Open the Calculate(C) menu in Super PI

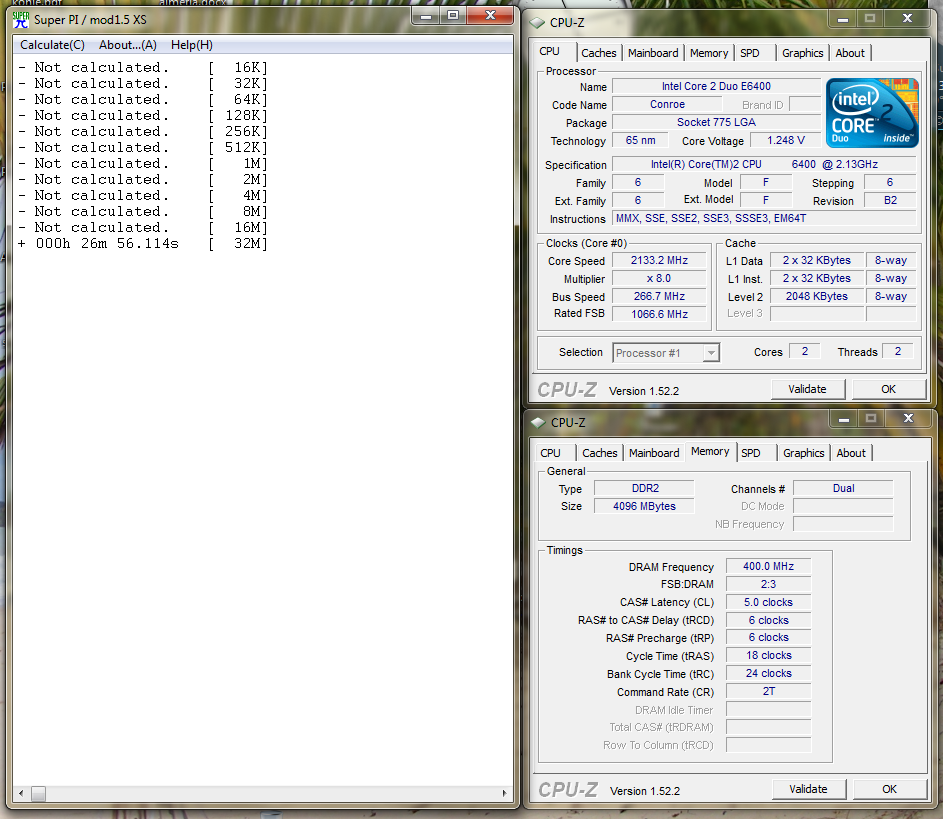pyautogui.click(x=52, y=45)
